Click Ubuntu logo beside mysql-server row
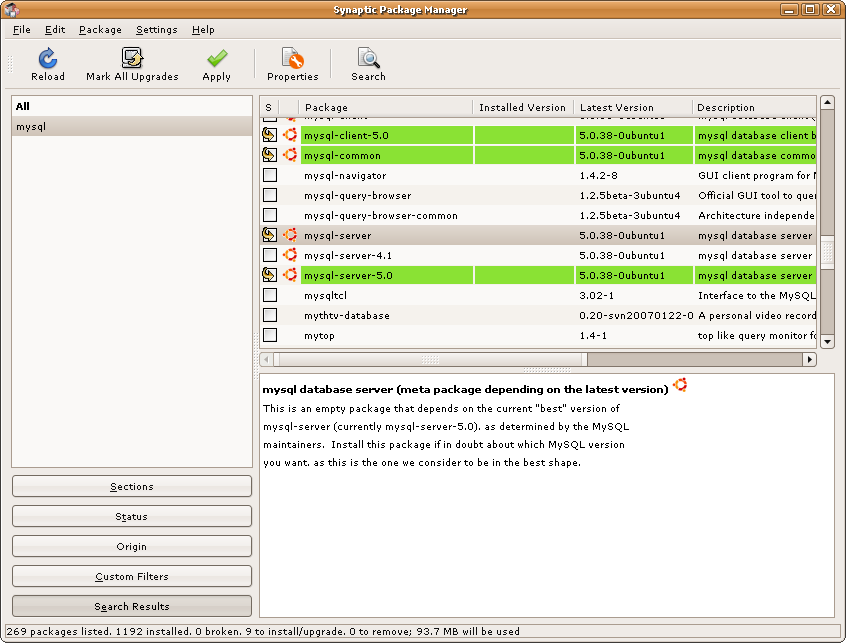Viewport: 846px width, 643px height. pos(290,235)
